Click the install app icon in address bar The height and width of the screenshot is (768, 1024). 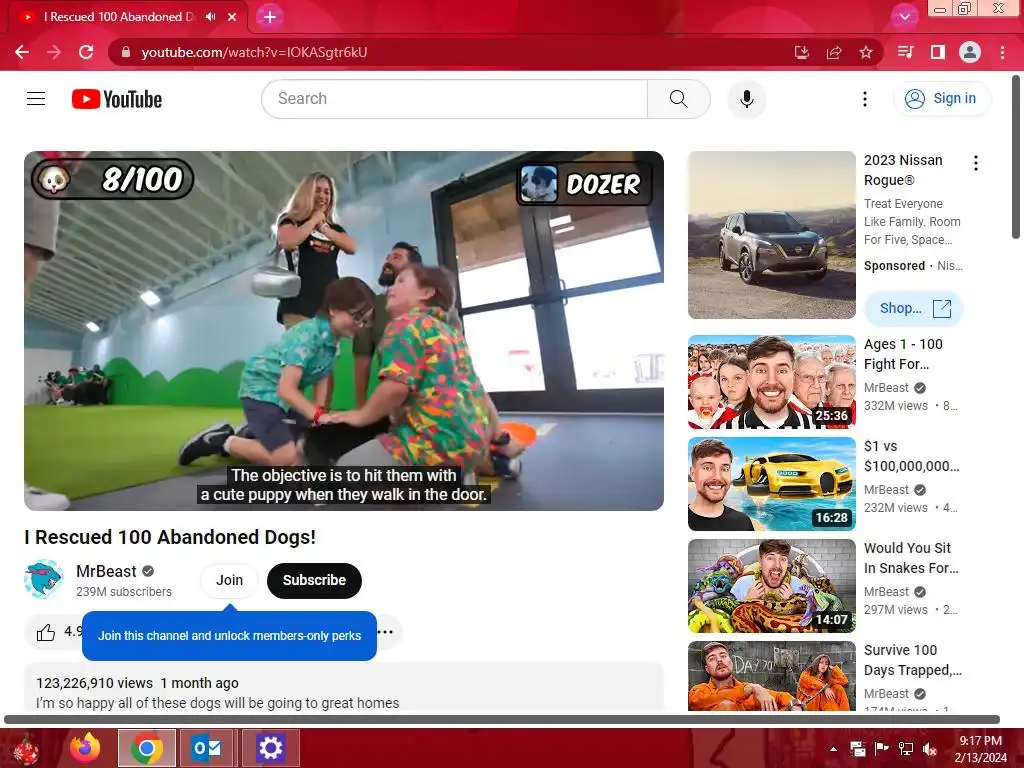pos(801,52)
